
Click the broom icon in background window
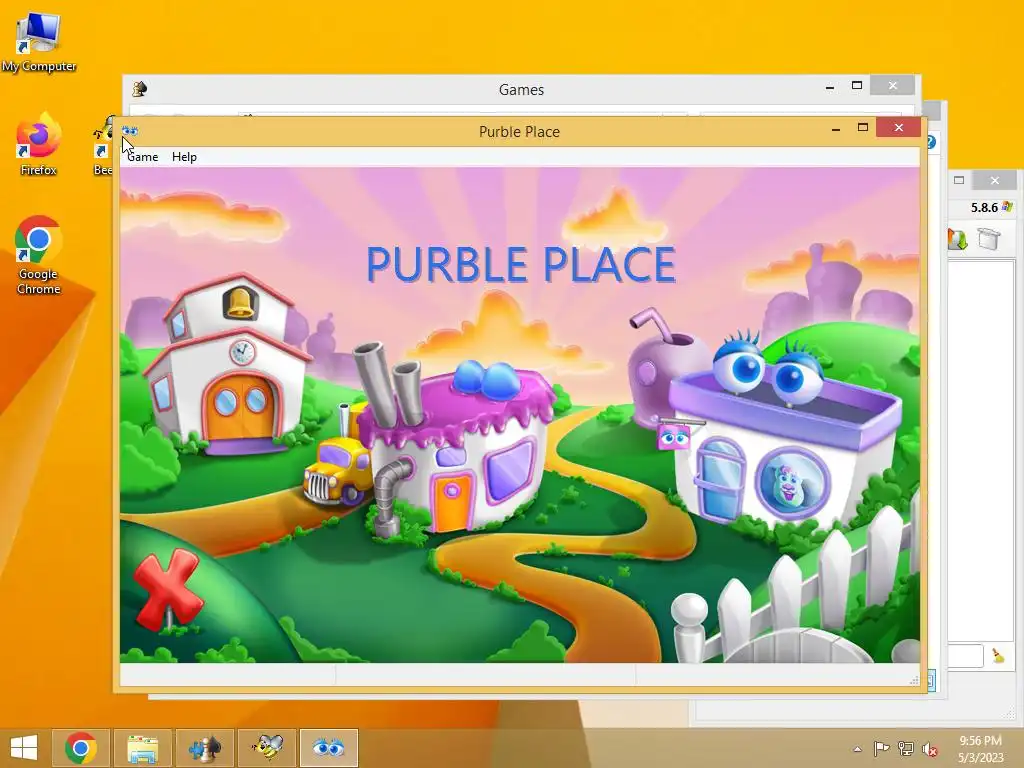998,656
